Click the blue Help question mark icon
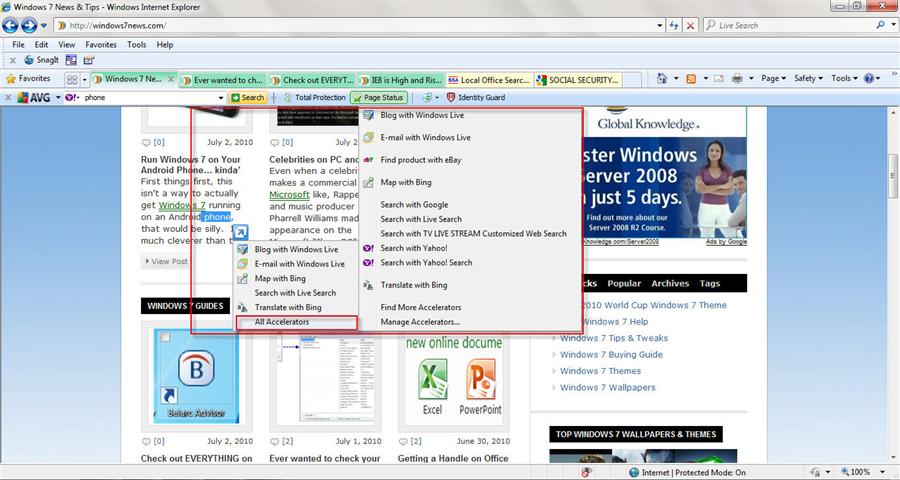This screenshot has width=900, height=480. [868, 79]
